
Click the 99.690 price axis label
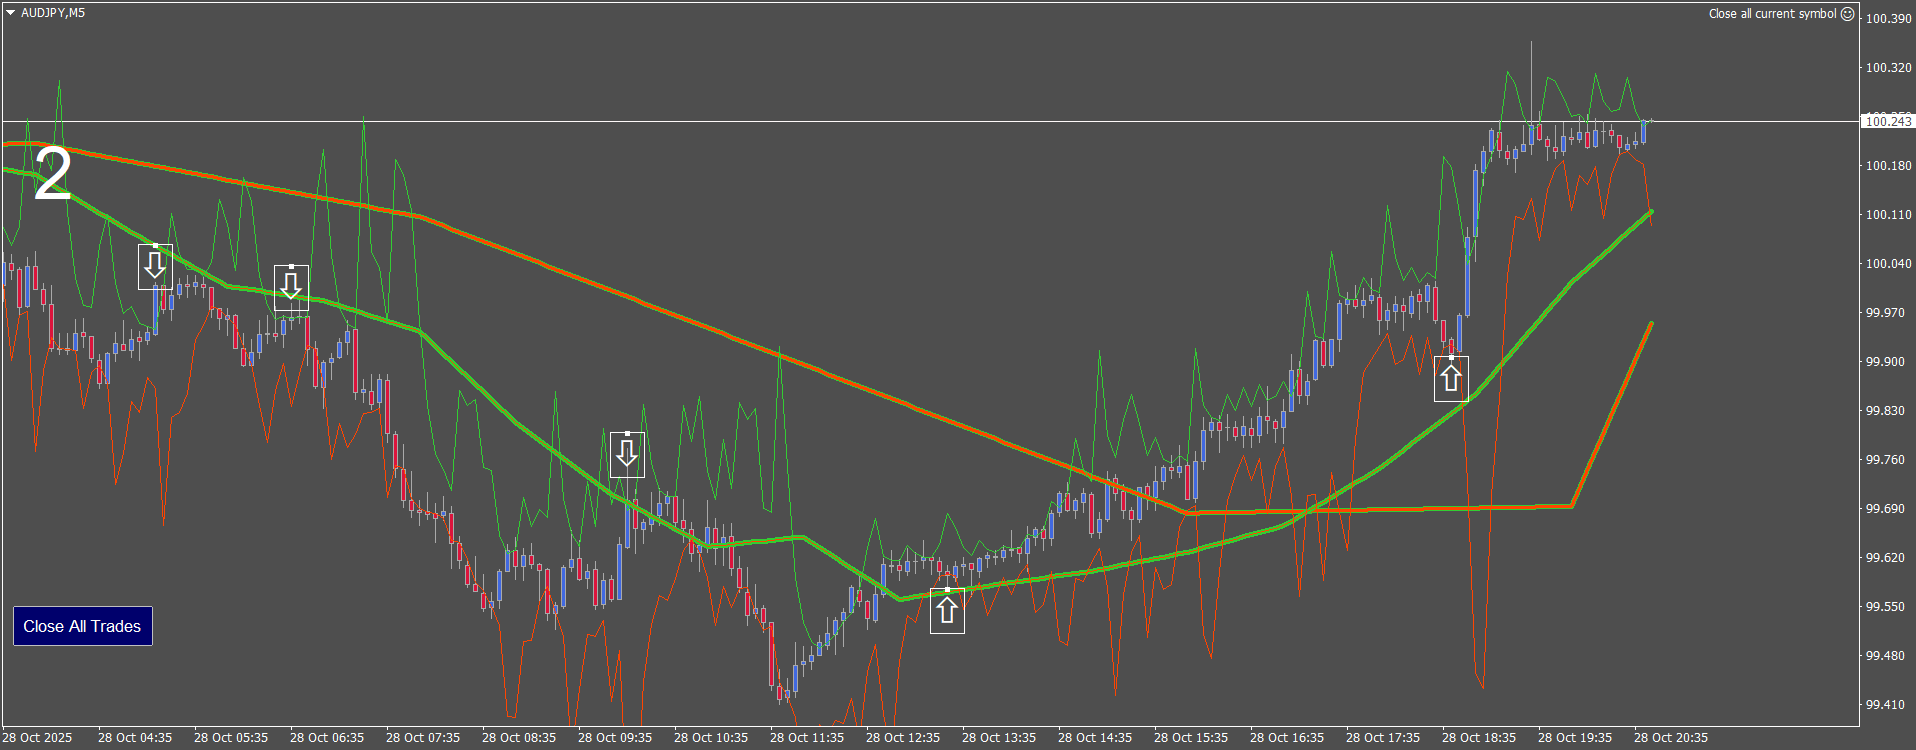click(x=1885, y=509)
